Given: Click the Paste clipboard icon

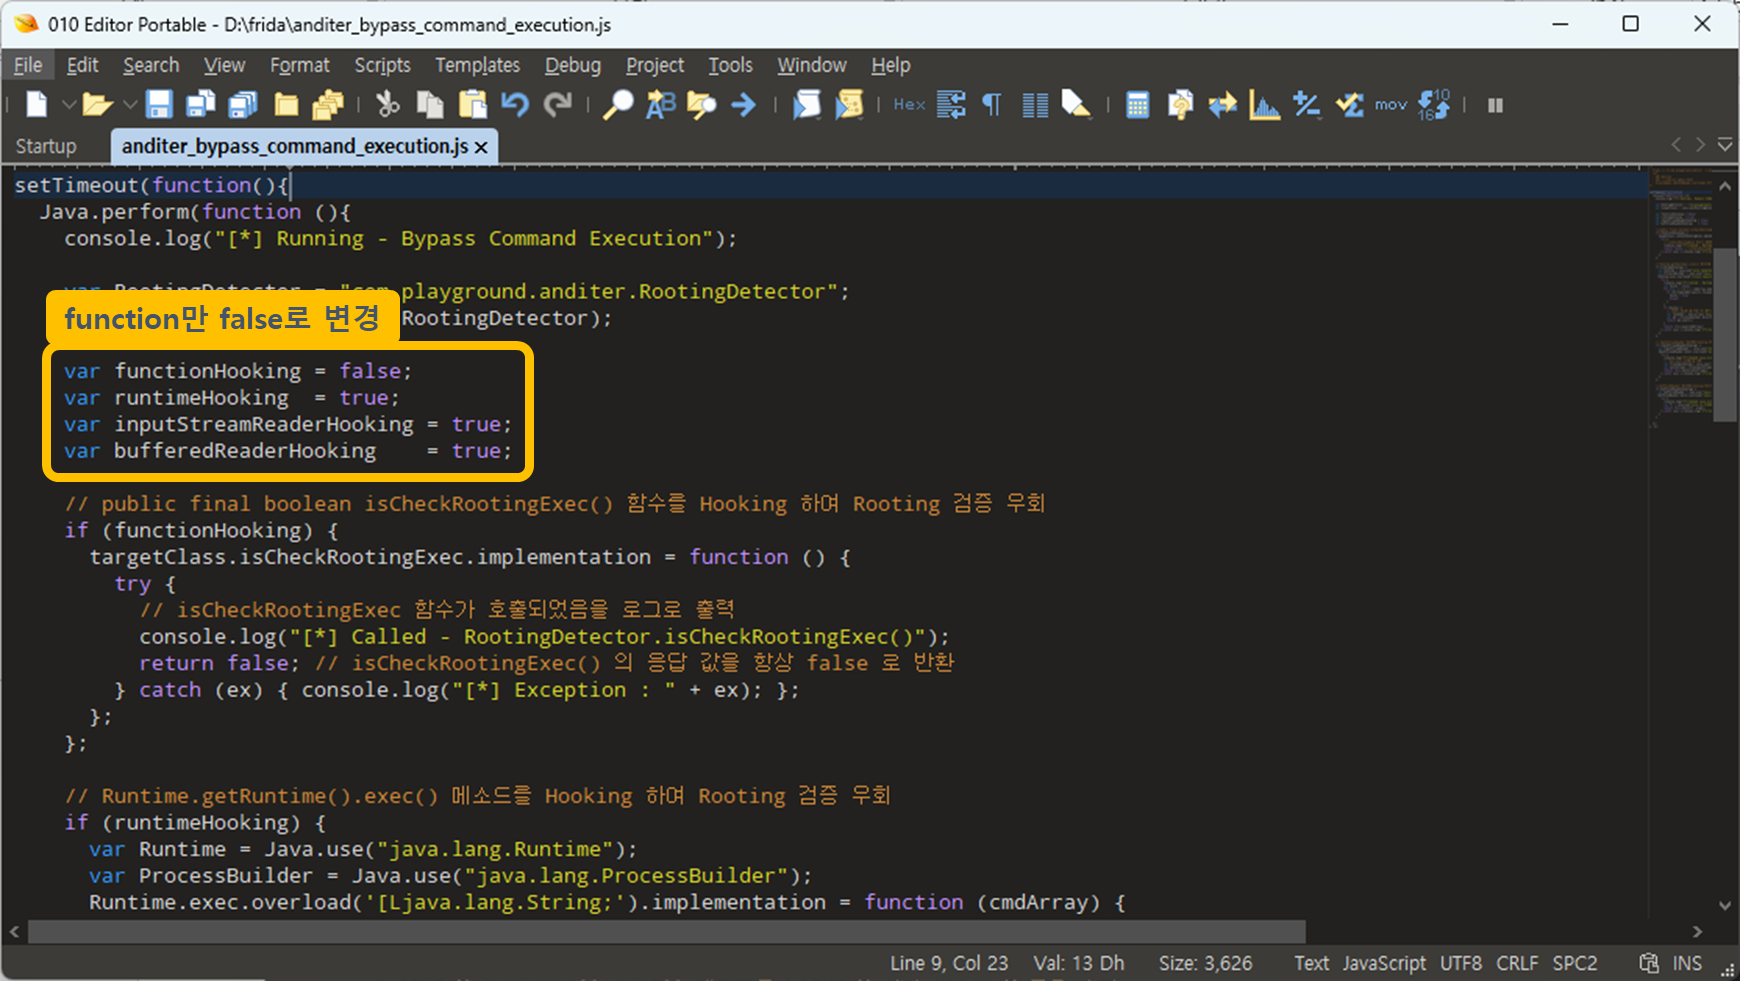Looking at the screenshot, I should (x=473, y=104).
